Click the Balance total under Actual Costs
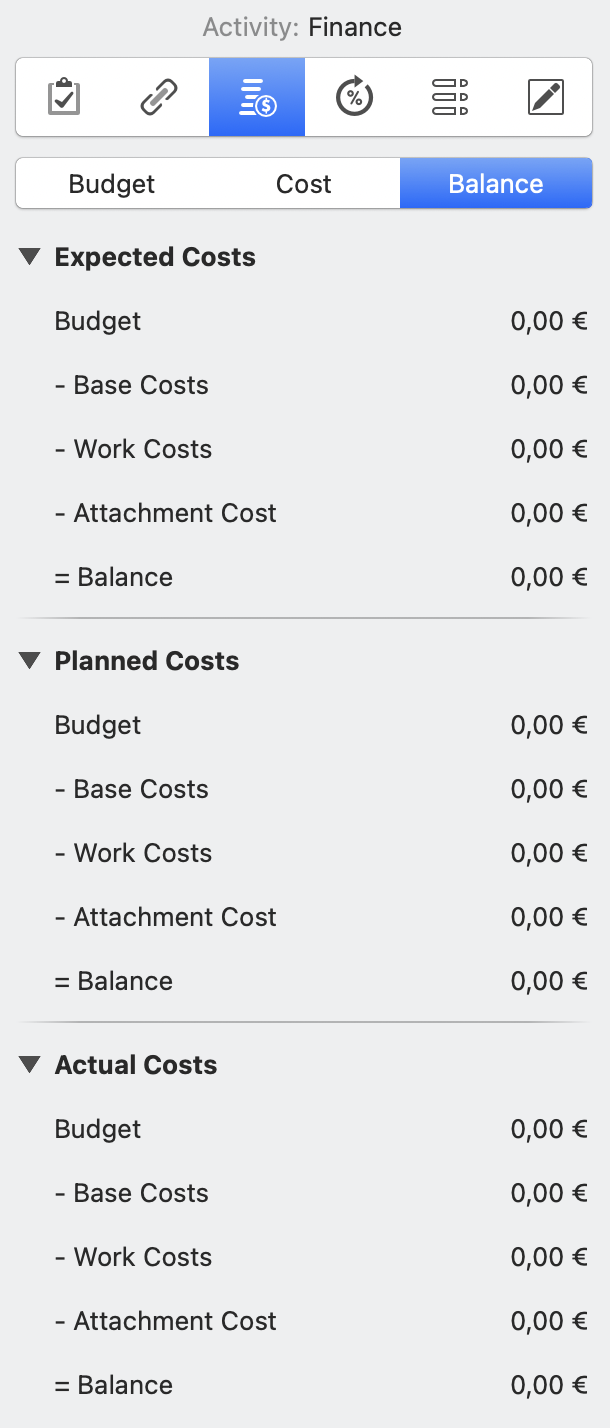610x1428 pixels. [x=548, y=1385]
